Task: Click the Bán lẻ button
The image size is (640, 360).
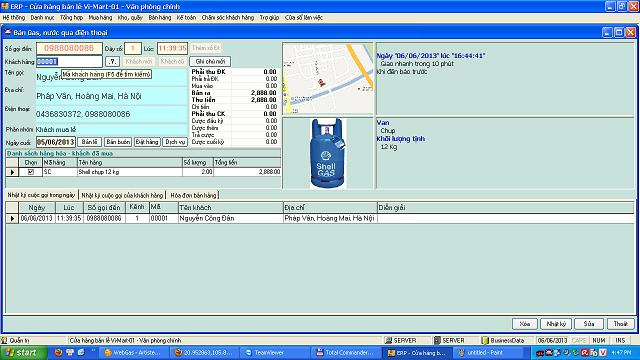Action: [x=89, y=142]
